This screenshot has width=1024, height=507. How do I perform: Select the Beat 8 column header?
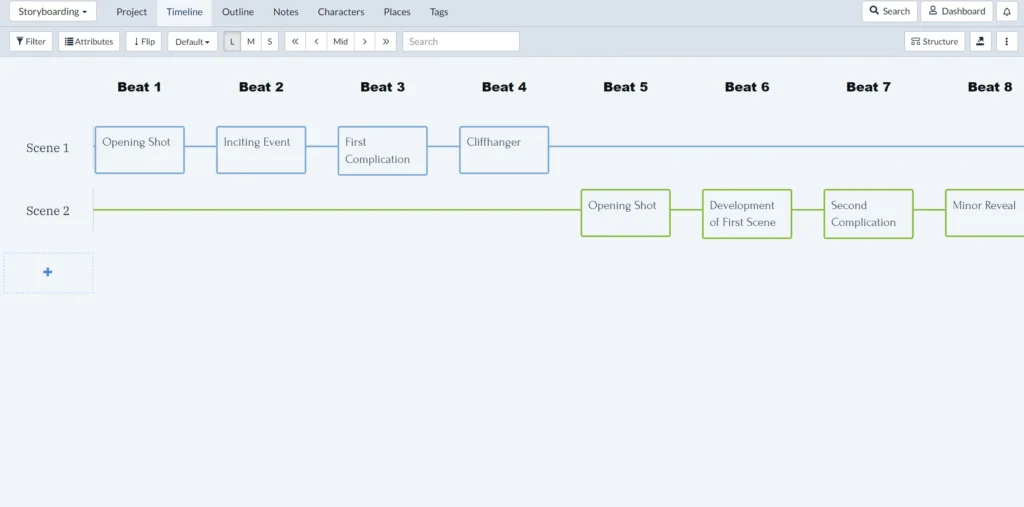tap(989, 87)
